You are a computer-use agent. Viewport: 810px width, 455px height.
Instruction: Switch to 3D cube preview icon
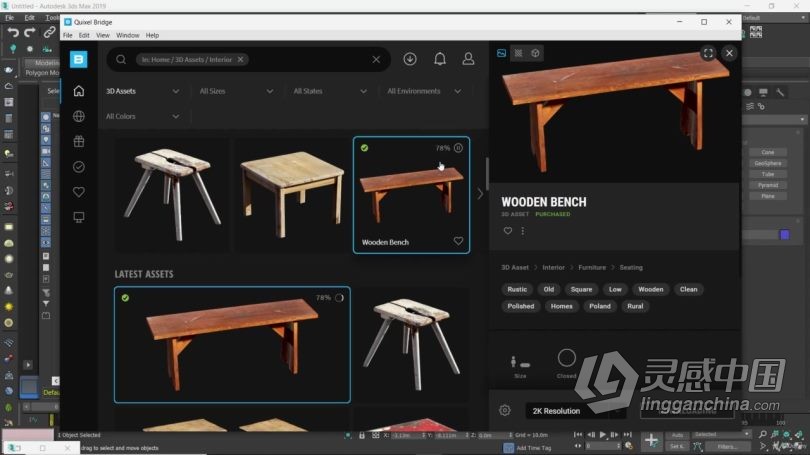[535, 53]
